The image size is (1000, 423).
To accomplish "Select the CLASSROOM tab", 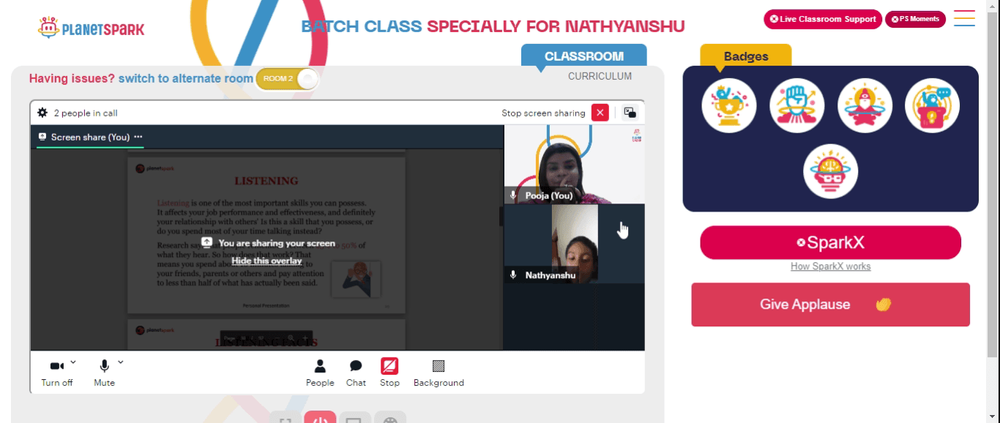I will point(584,56).
